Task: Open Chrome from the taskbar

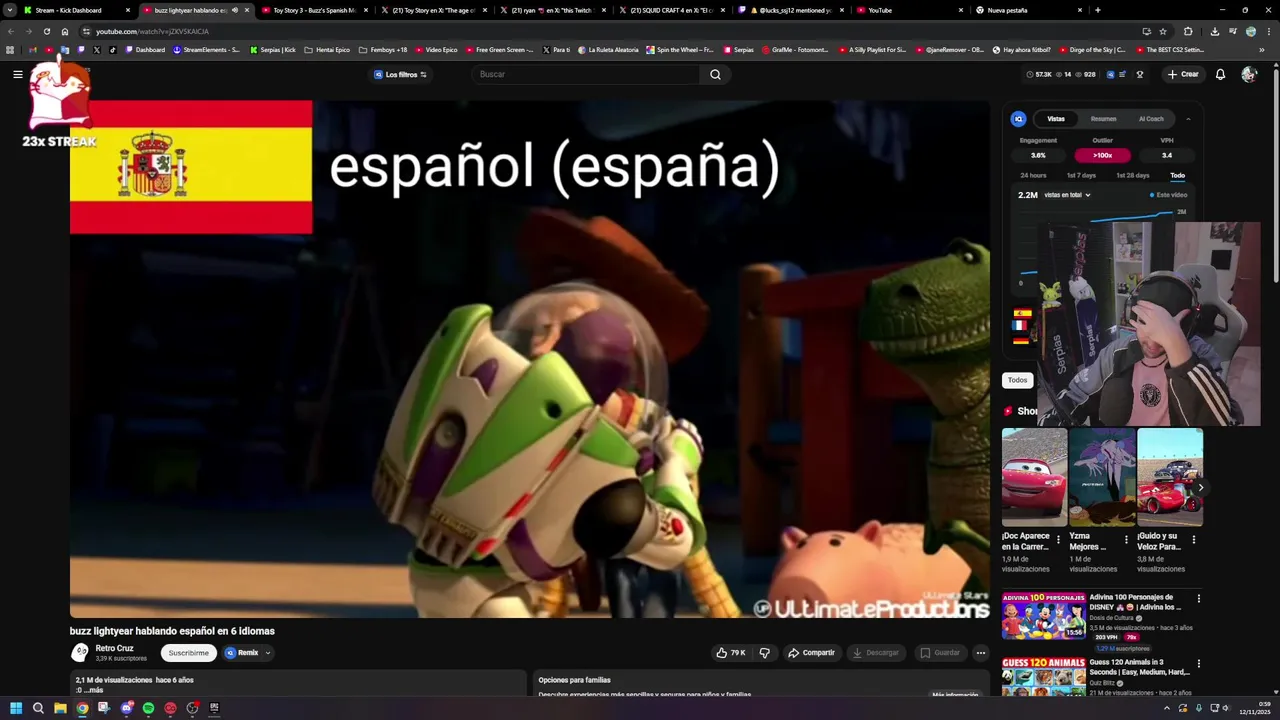Action: 82,708
